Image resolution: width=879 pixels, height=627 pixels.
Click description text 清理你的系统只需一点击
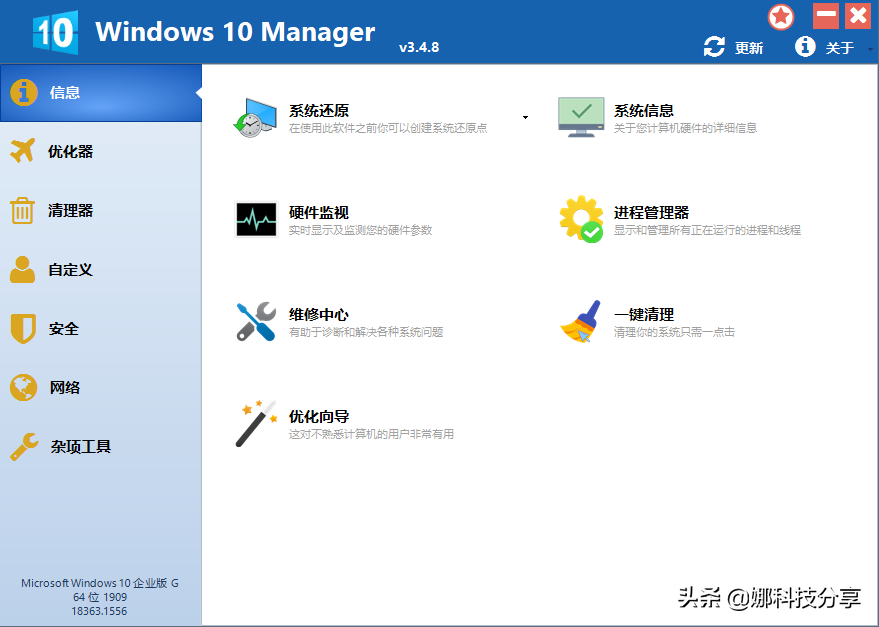click(x=674, y=333)
